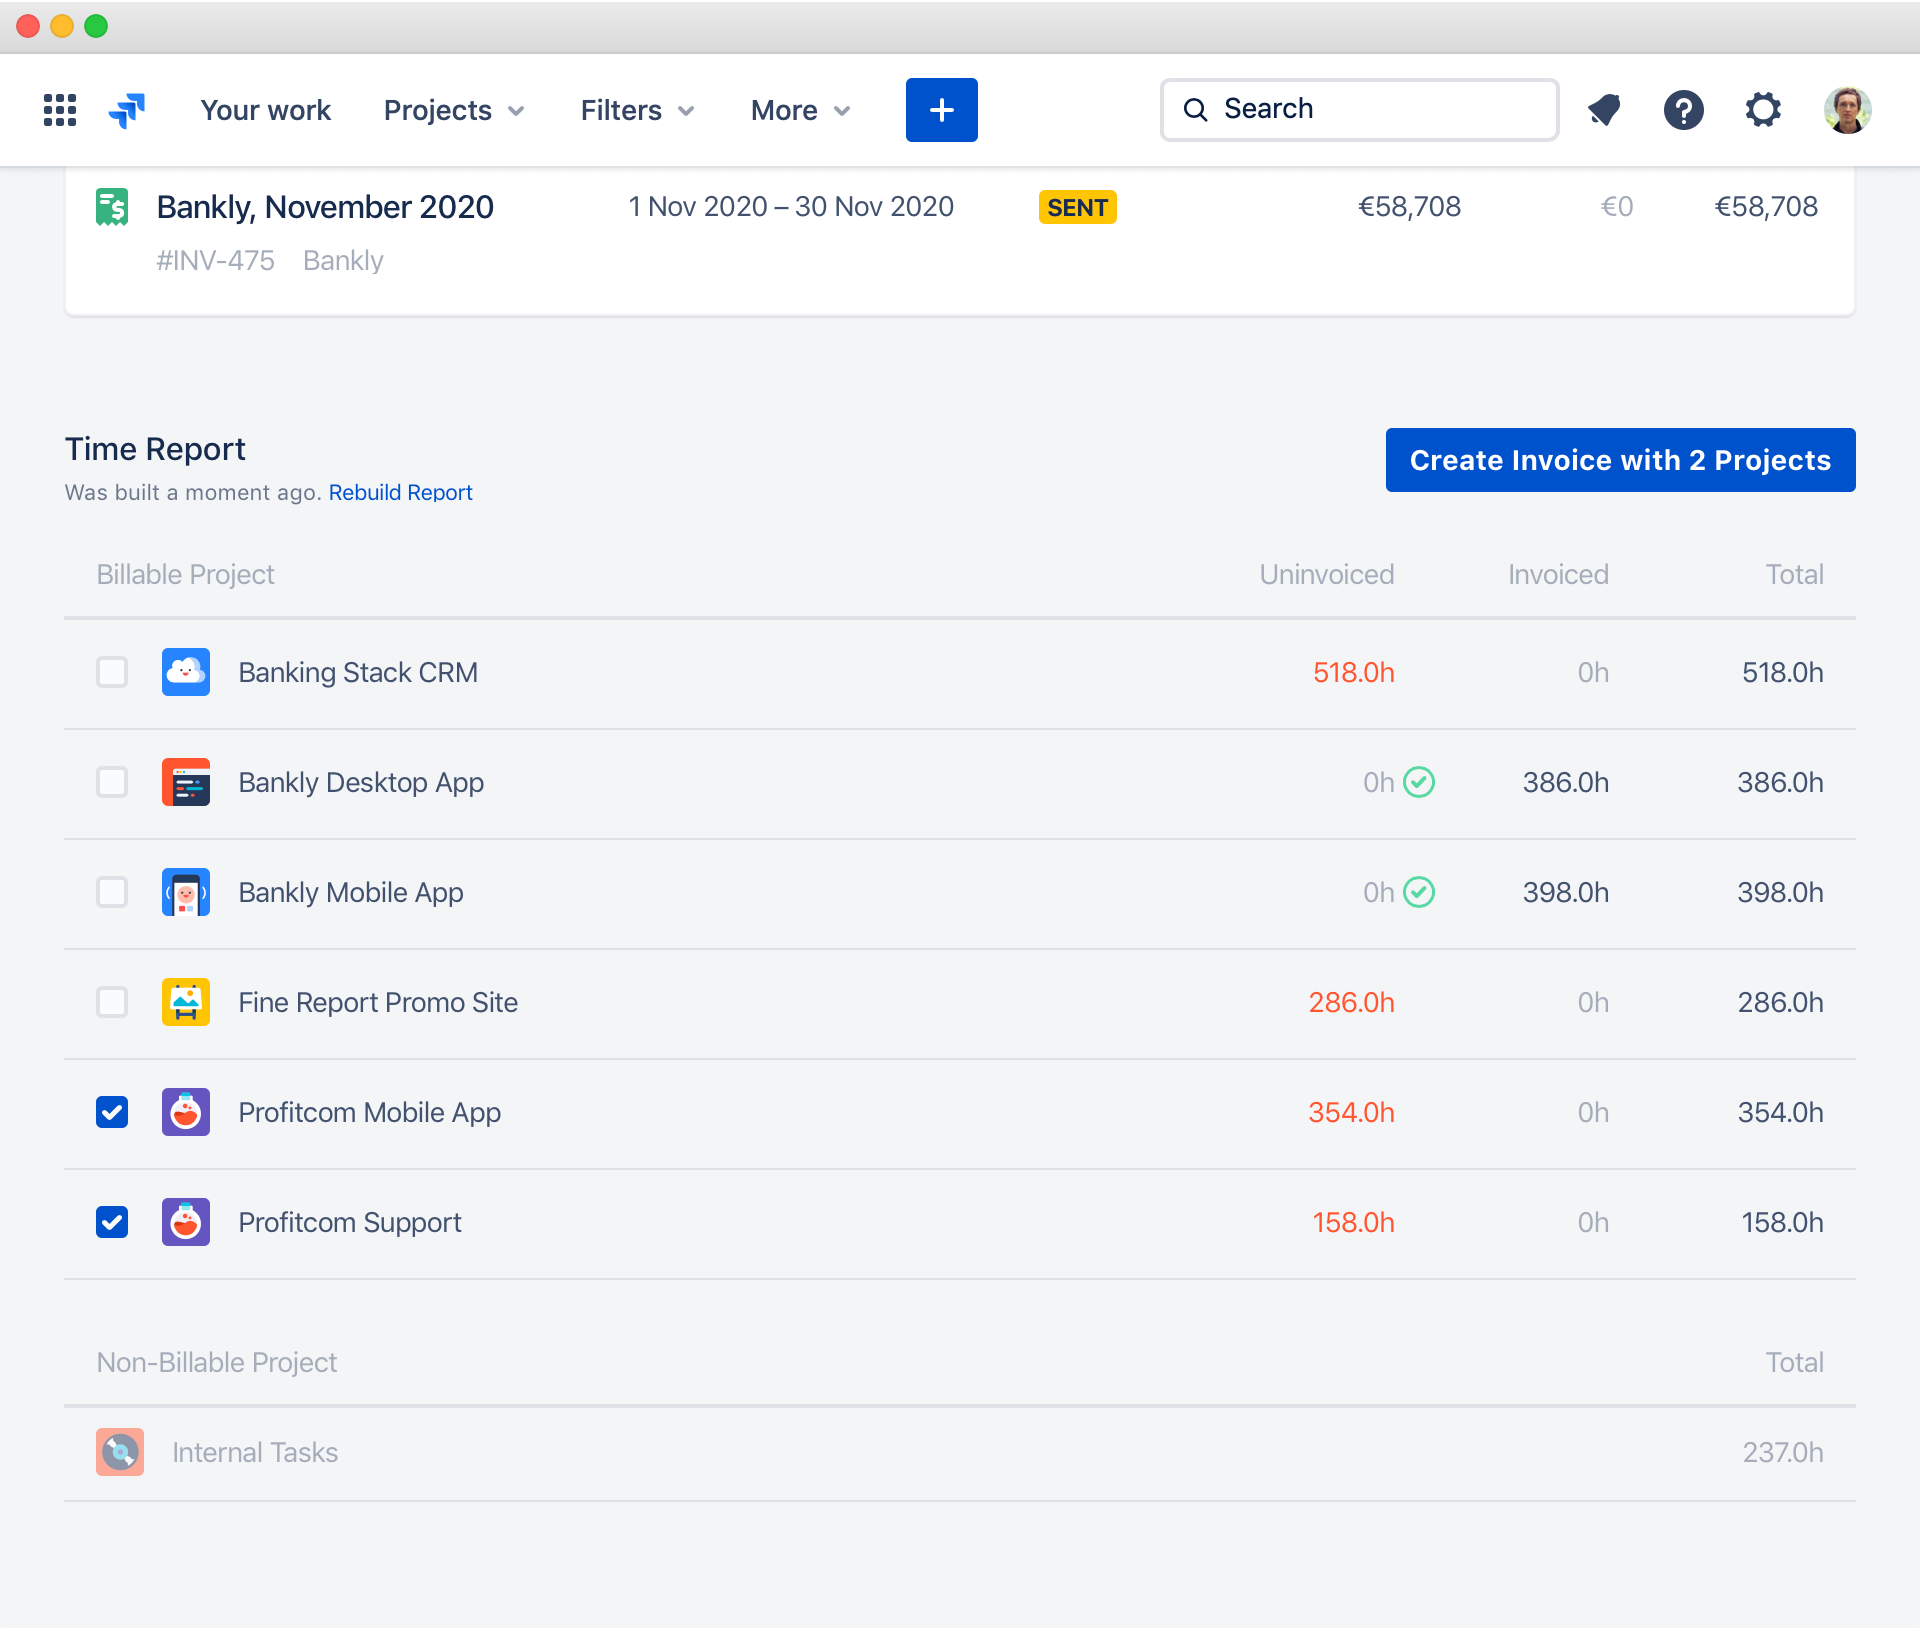
Task: Open the Bankly Mobile App project name
Action: 351,892
